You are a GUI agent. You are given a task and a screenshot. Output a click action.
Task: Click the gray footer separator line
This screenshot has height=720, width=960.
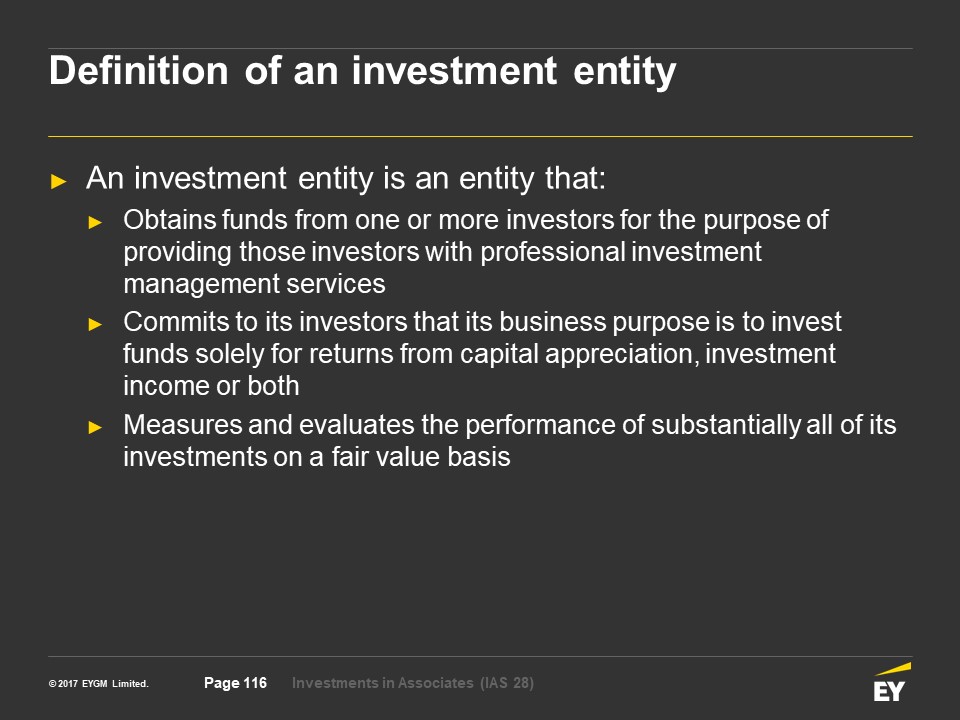(x=480, y=656)
